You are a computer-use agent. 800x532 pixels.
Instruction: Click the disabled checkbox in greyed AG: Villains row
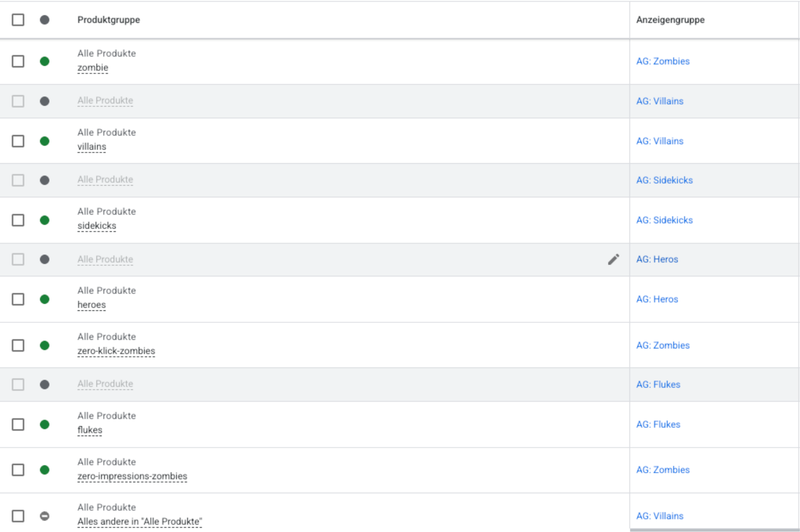tap(18, 101)
